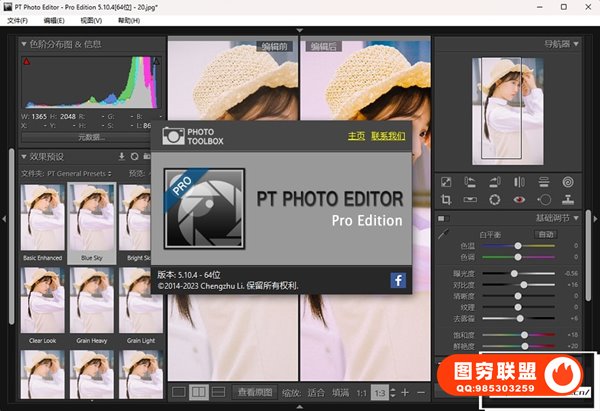Image resolution: width=600 pixels, height=411 pixels.
Task: Adjust the 曝光度 slider handle
Action: pyautogui.click(x=515, y=273)
